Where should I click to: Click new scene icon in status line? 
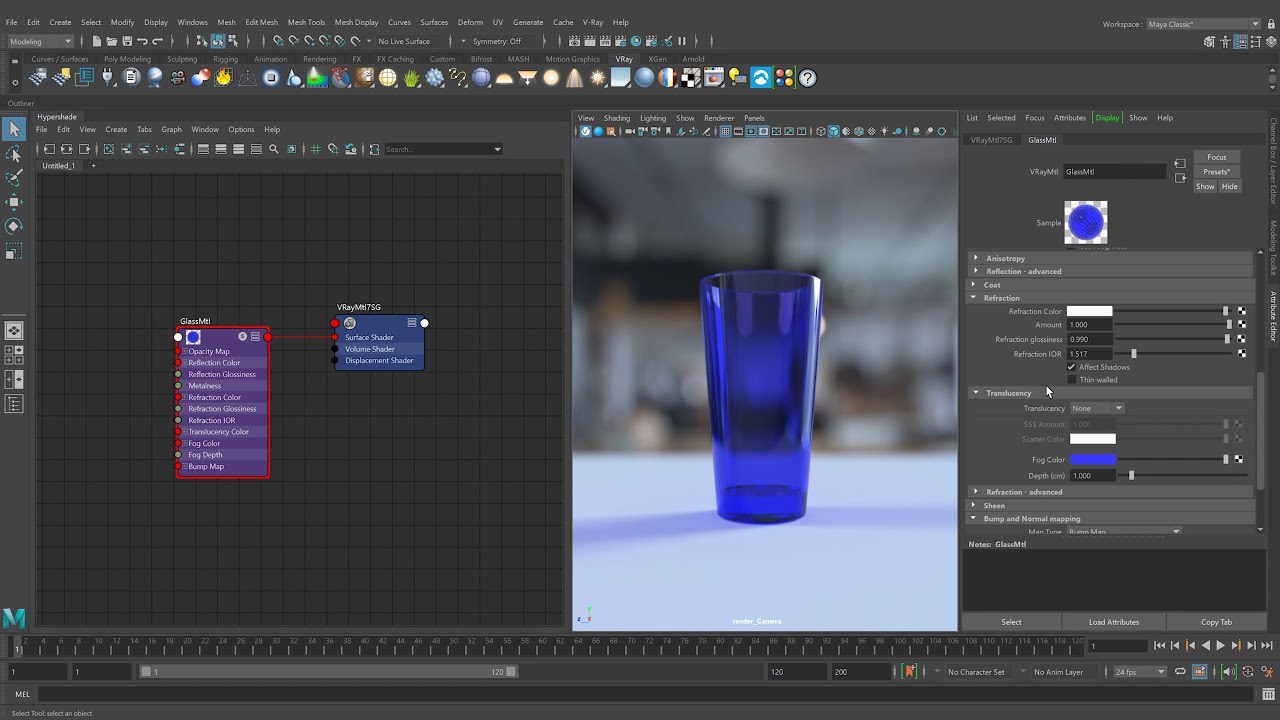[96, 41]
